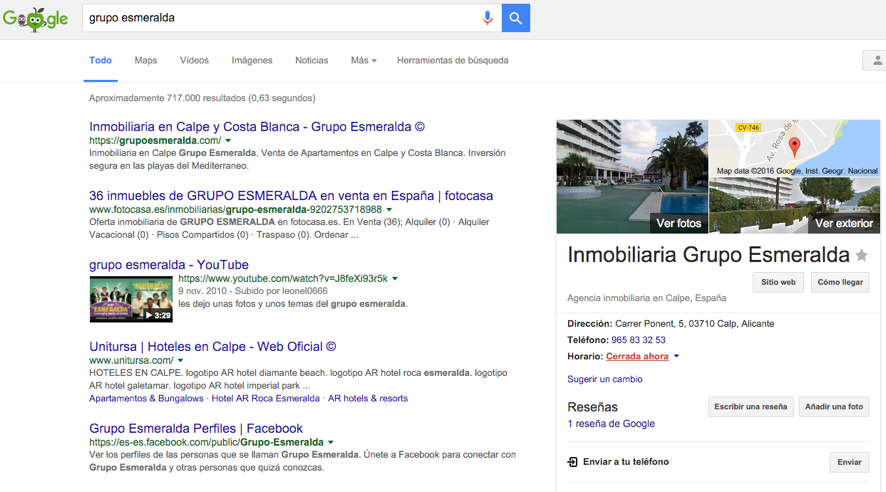Call phone number 965 83 32 53
The width and height of the screenshot is (886, 492).
click(639, 340)
